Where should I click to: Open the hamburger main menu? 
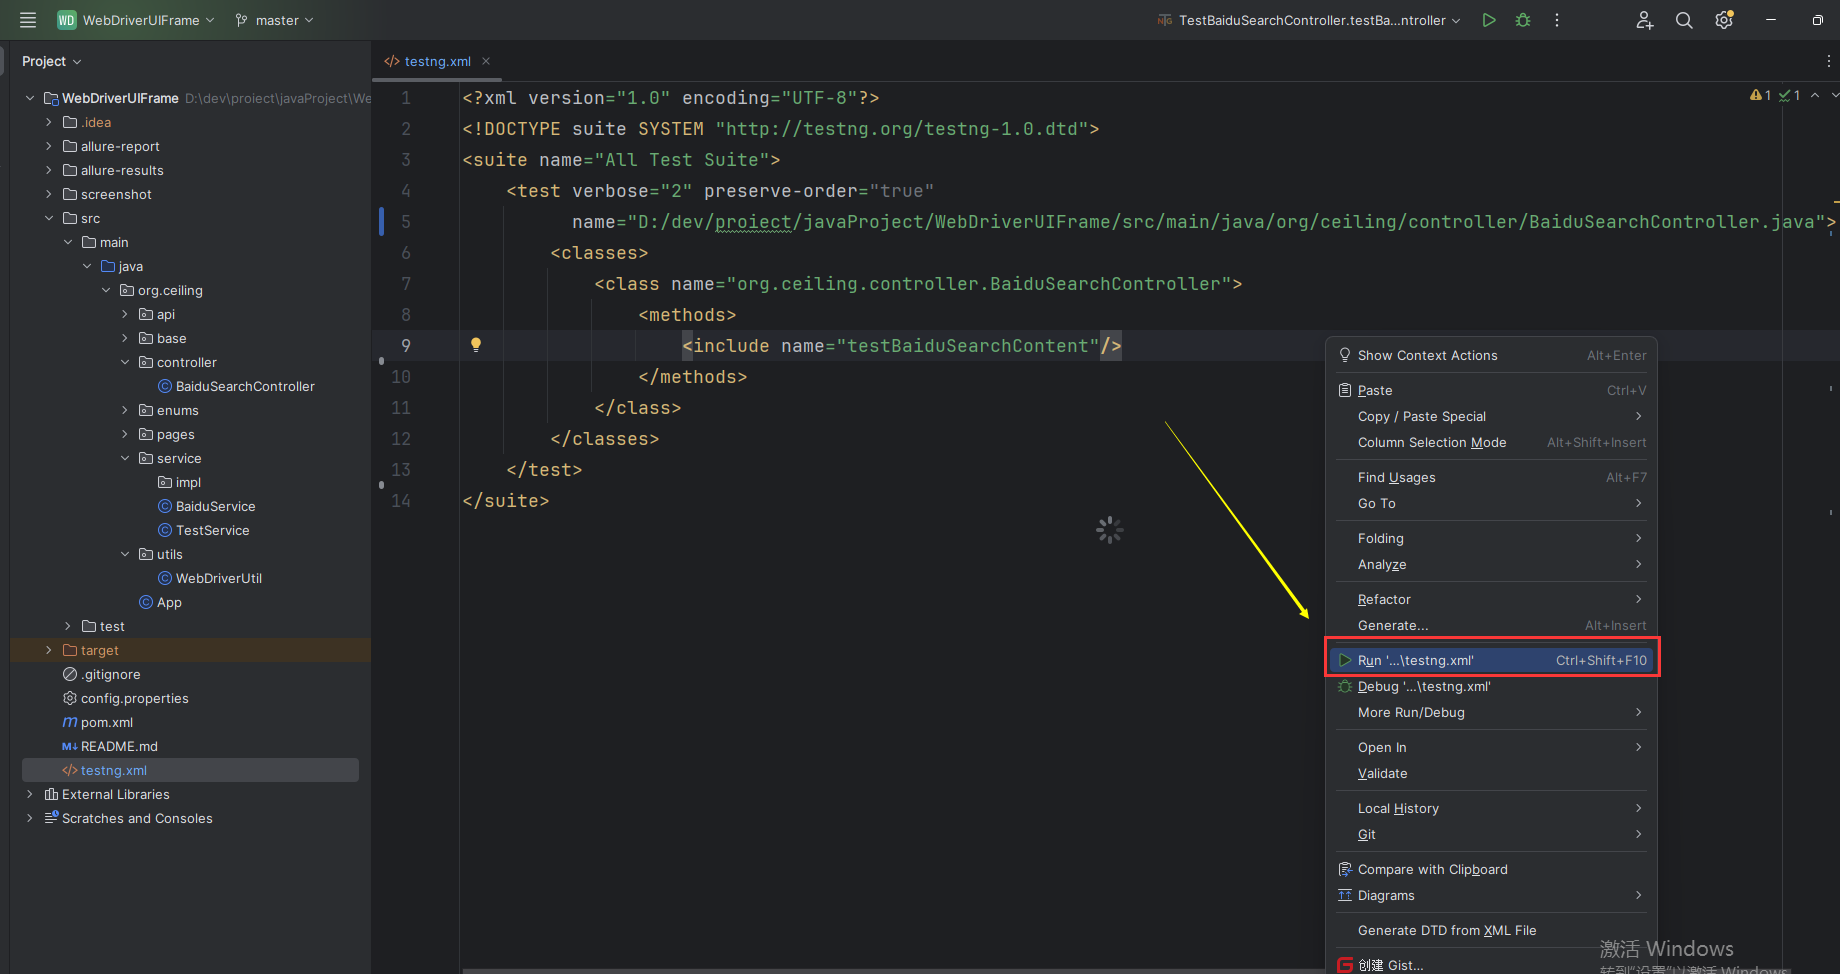28,20
